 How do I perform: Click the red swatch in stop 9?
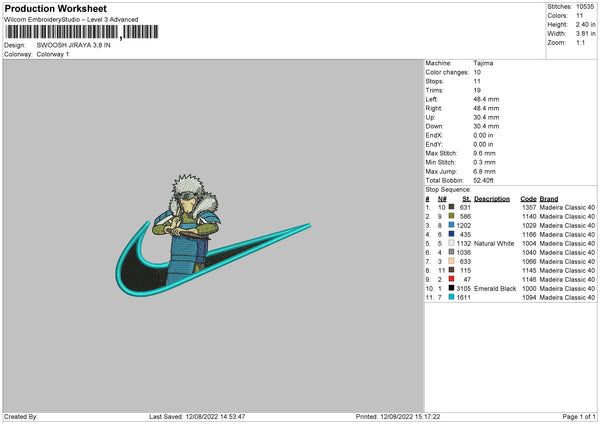pyautogui.click(x=451, y=279)
